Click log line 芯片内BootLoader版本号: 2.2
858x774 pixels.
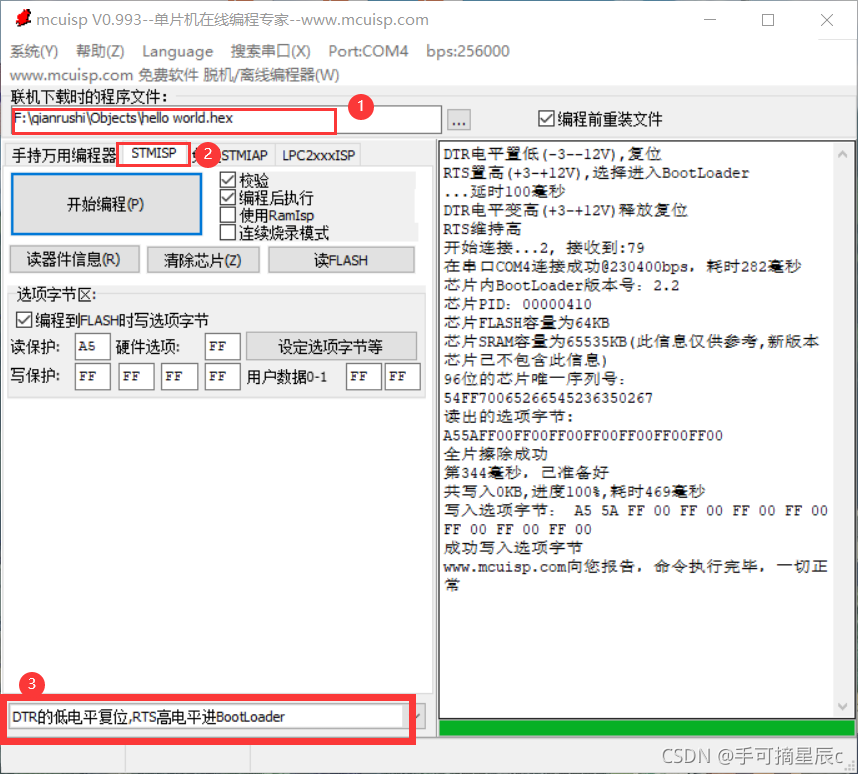tap(561, 285)
